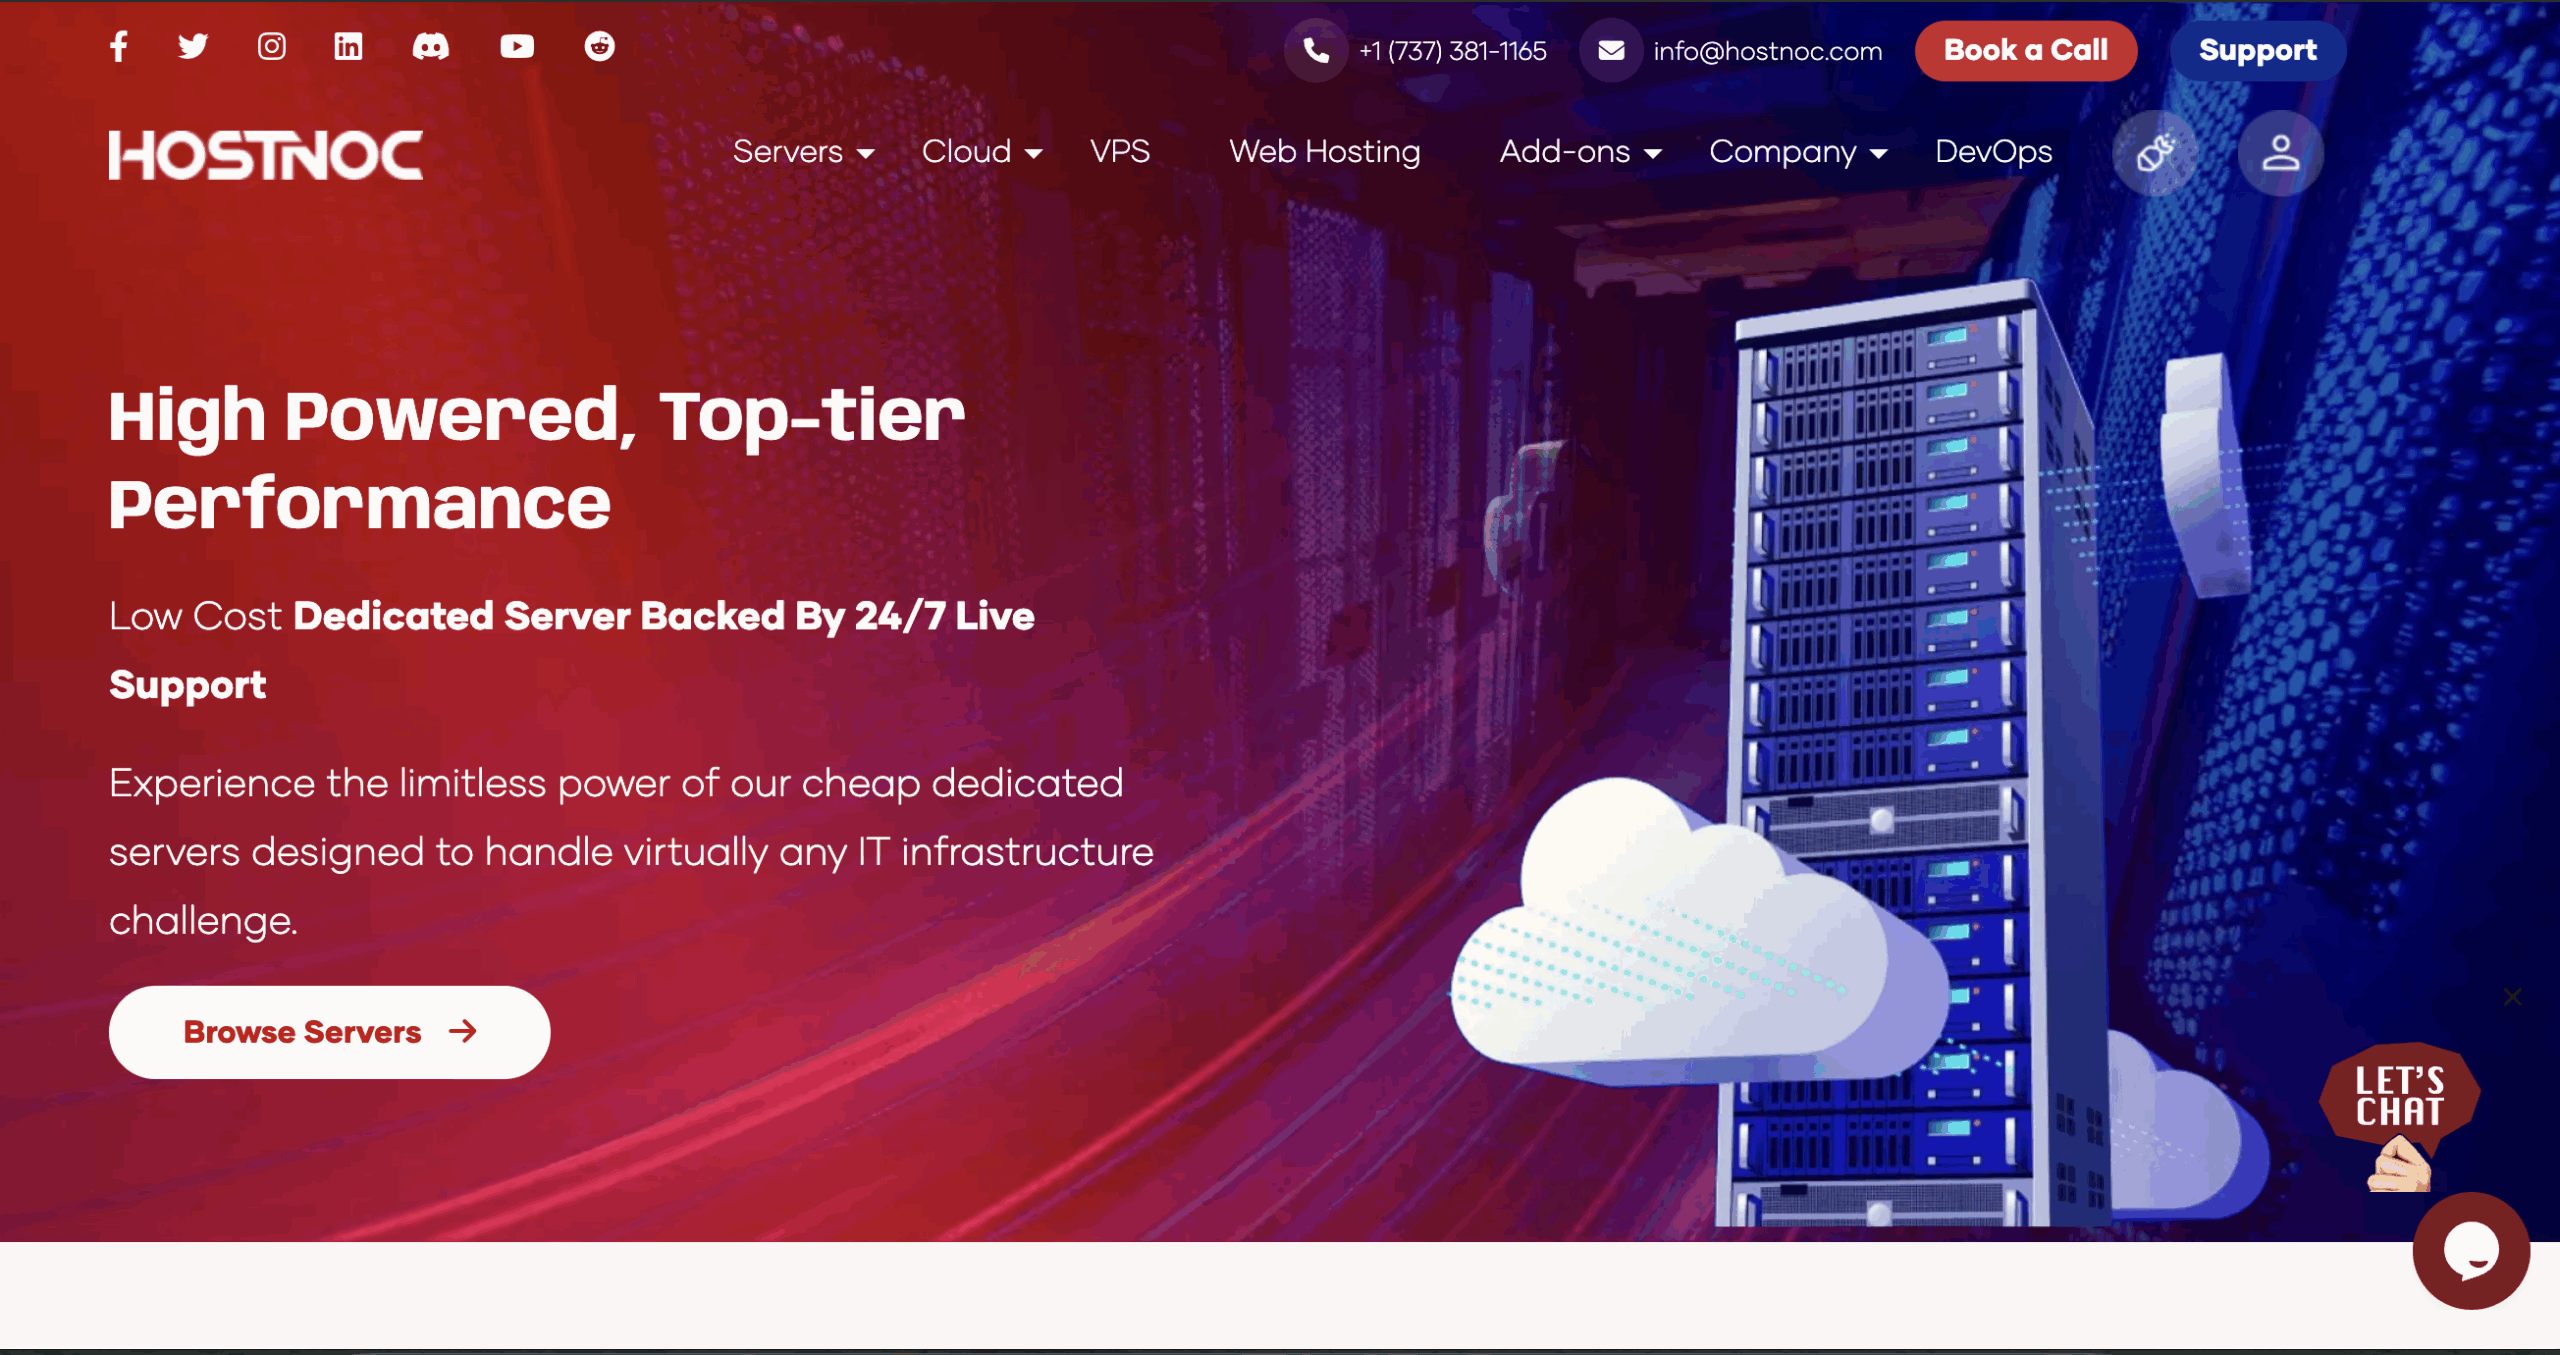Click the satellite icon beside DevOps

click(2155, 153)
